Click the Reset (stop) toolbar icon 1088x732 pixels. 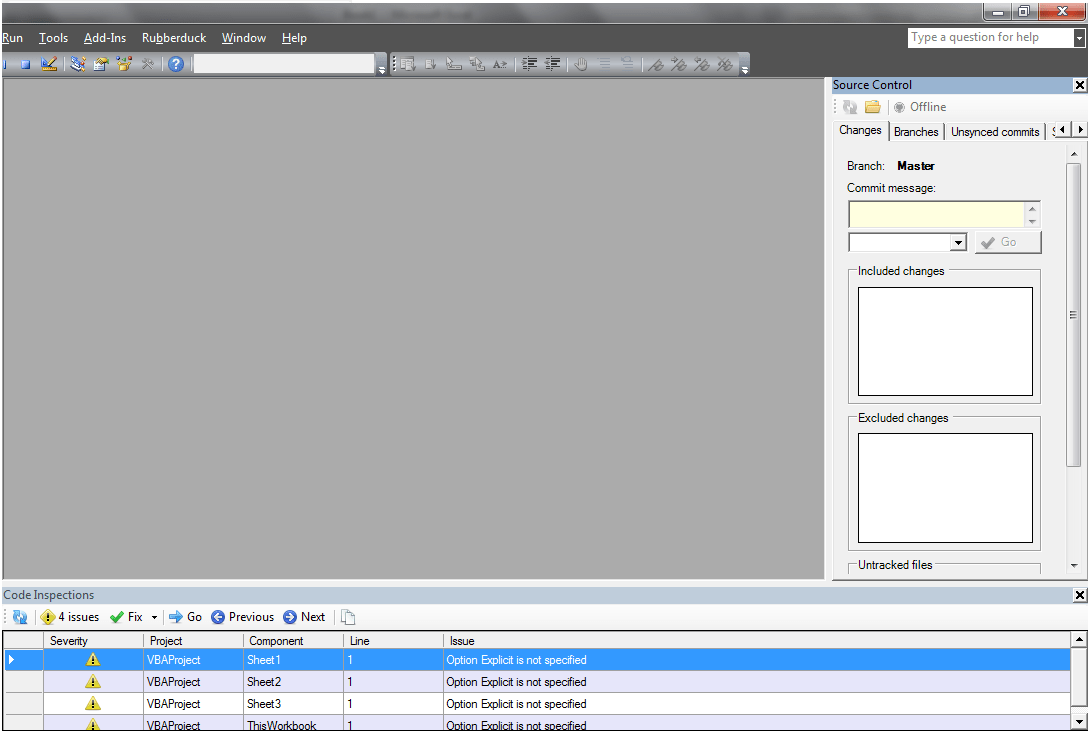(x=26, y=64)
